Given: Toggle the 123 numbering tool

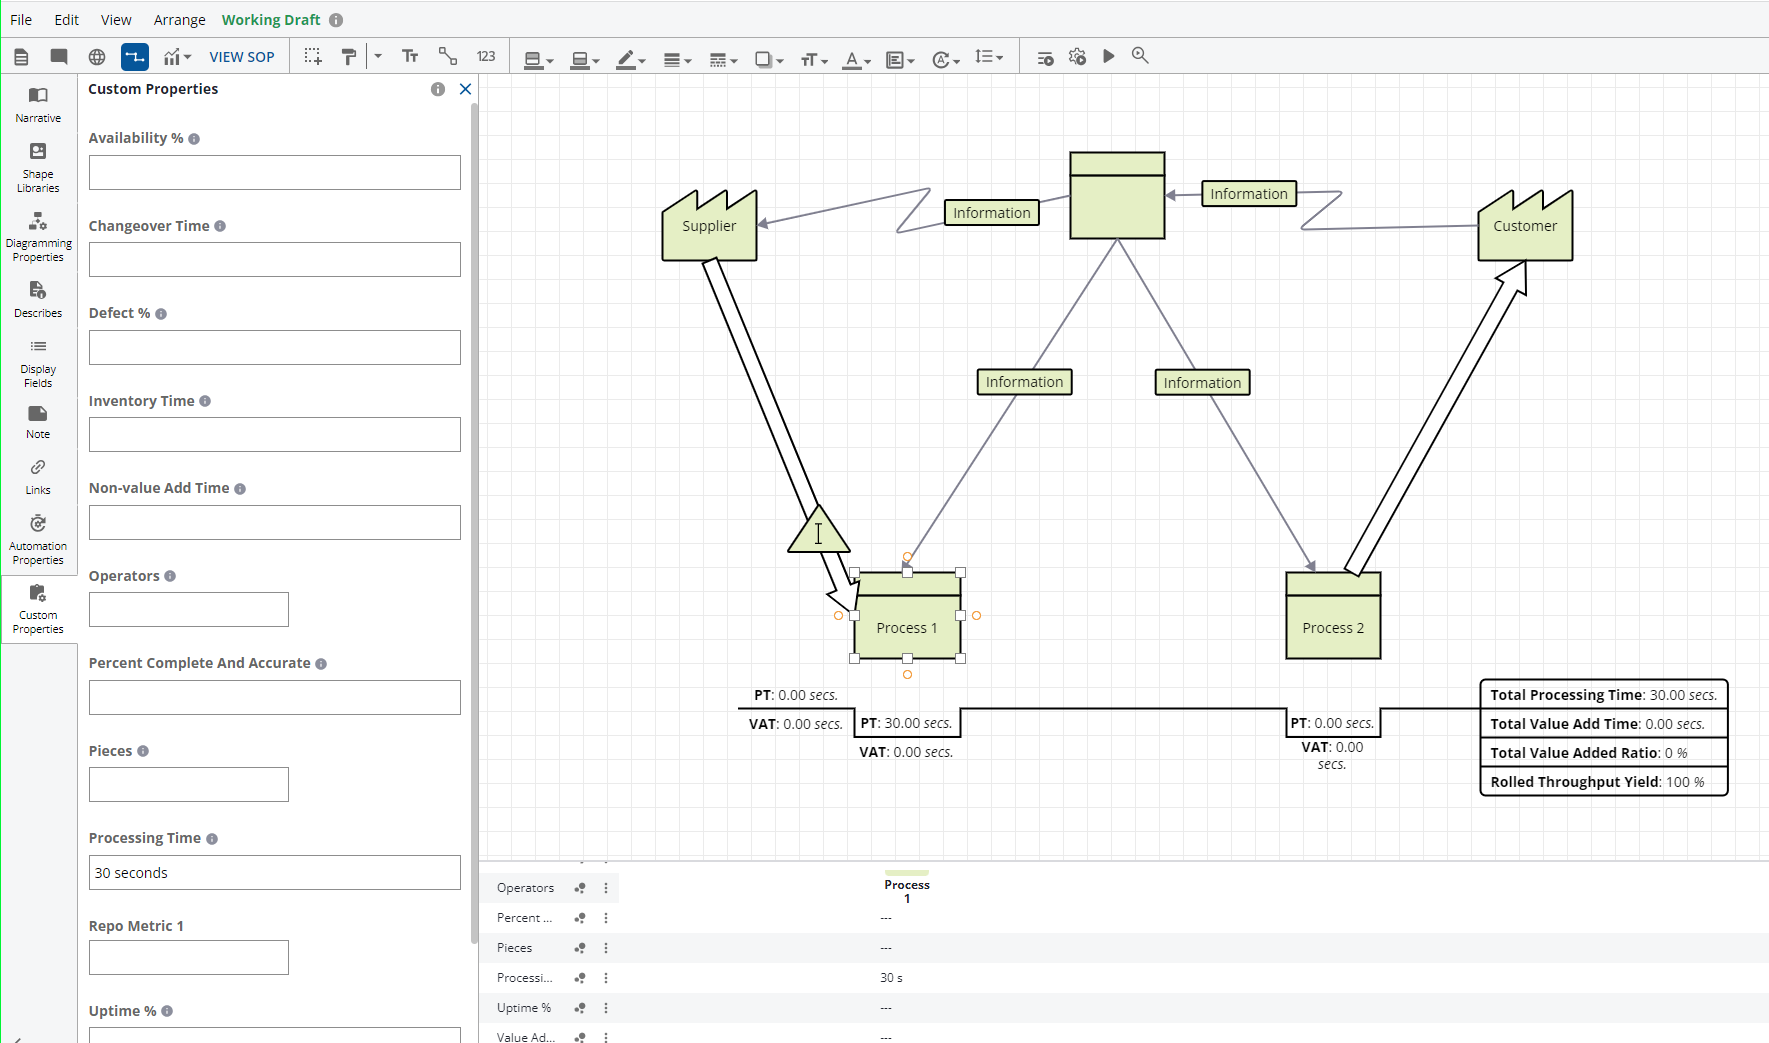Looking at the screenshot, I should (x=486, y=57).
